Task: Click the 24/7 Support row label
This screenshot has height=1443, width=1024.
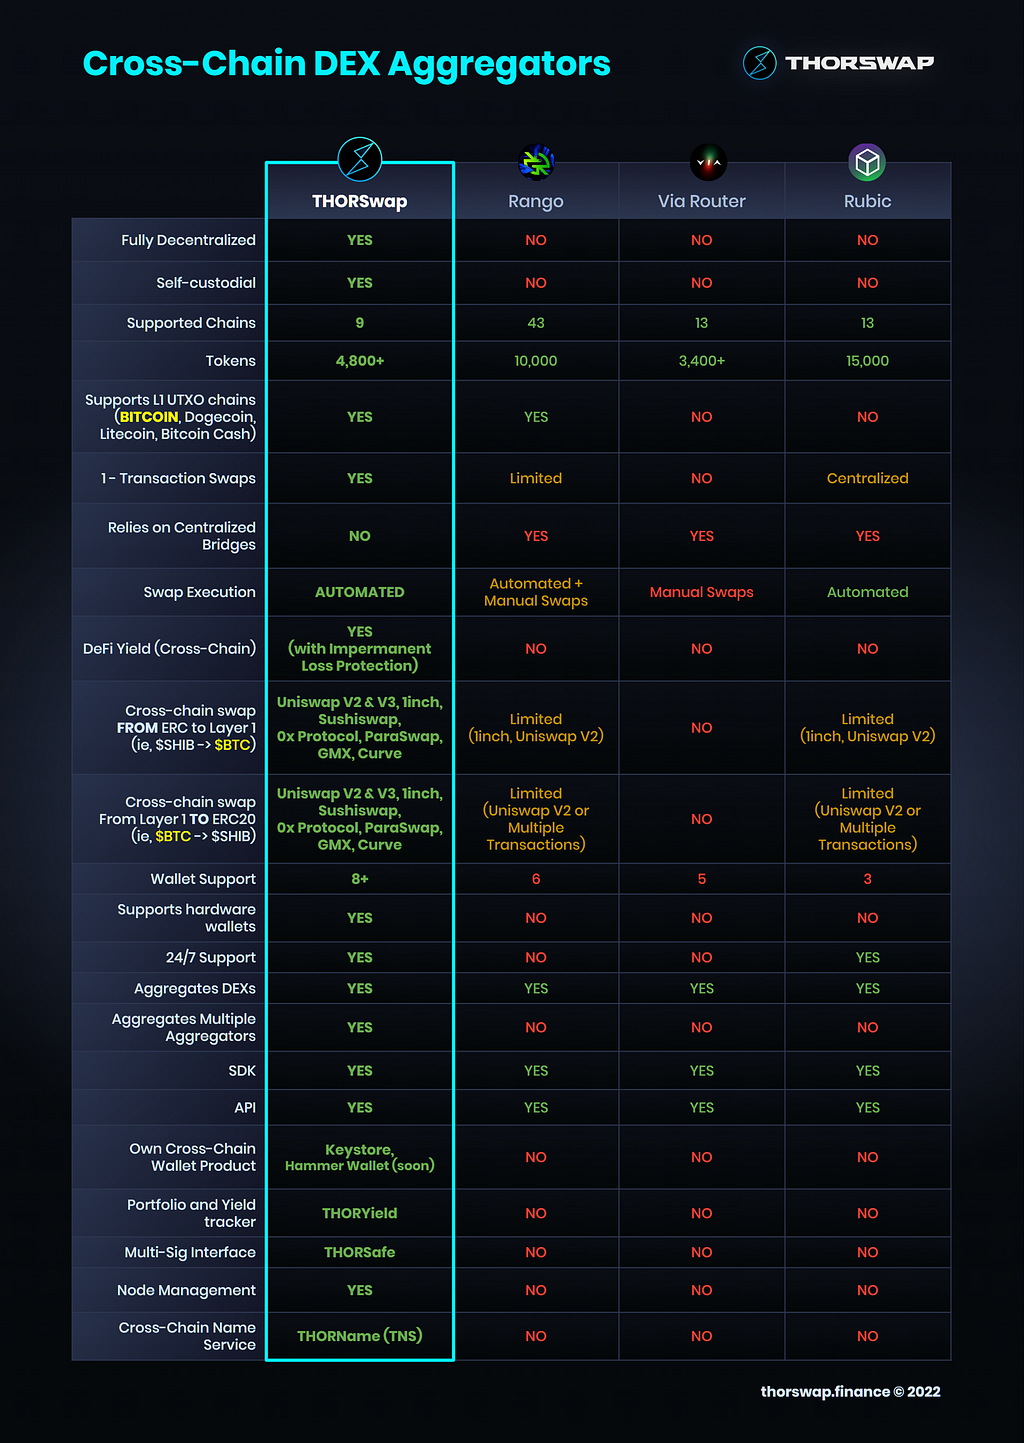Action: [x=211, y=957]
